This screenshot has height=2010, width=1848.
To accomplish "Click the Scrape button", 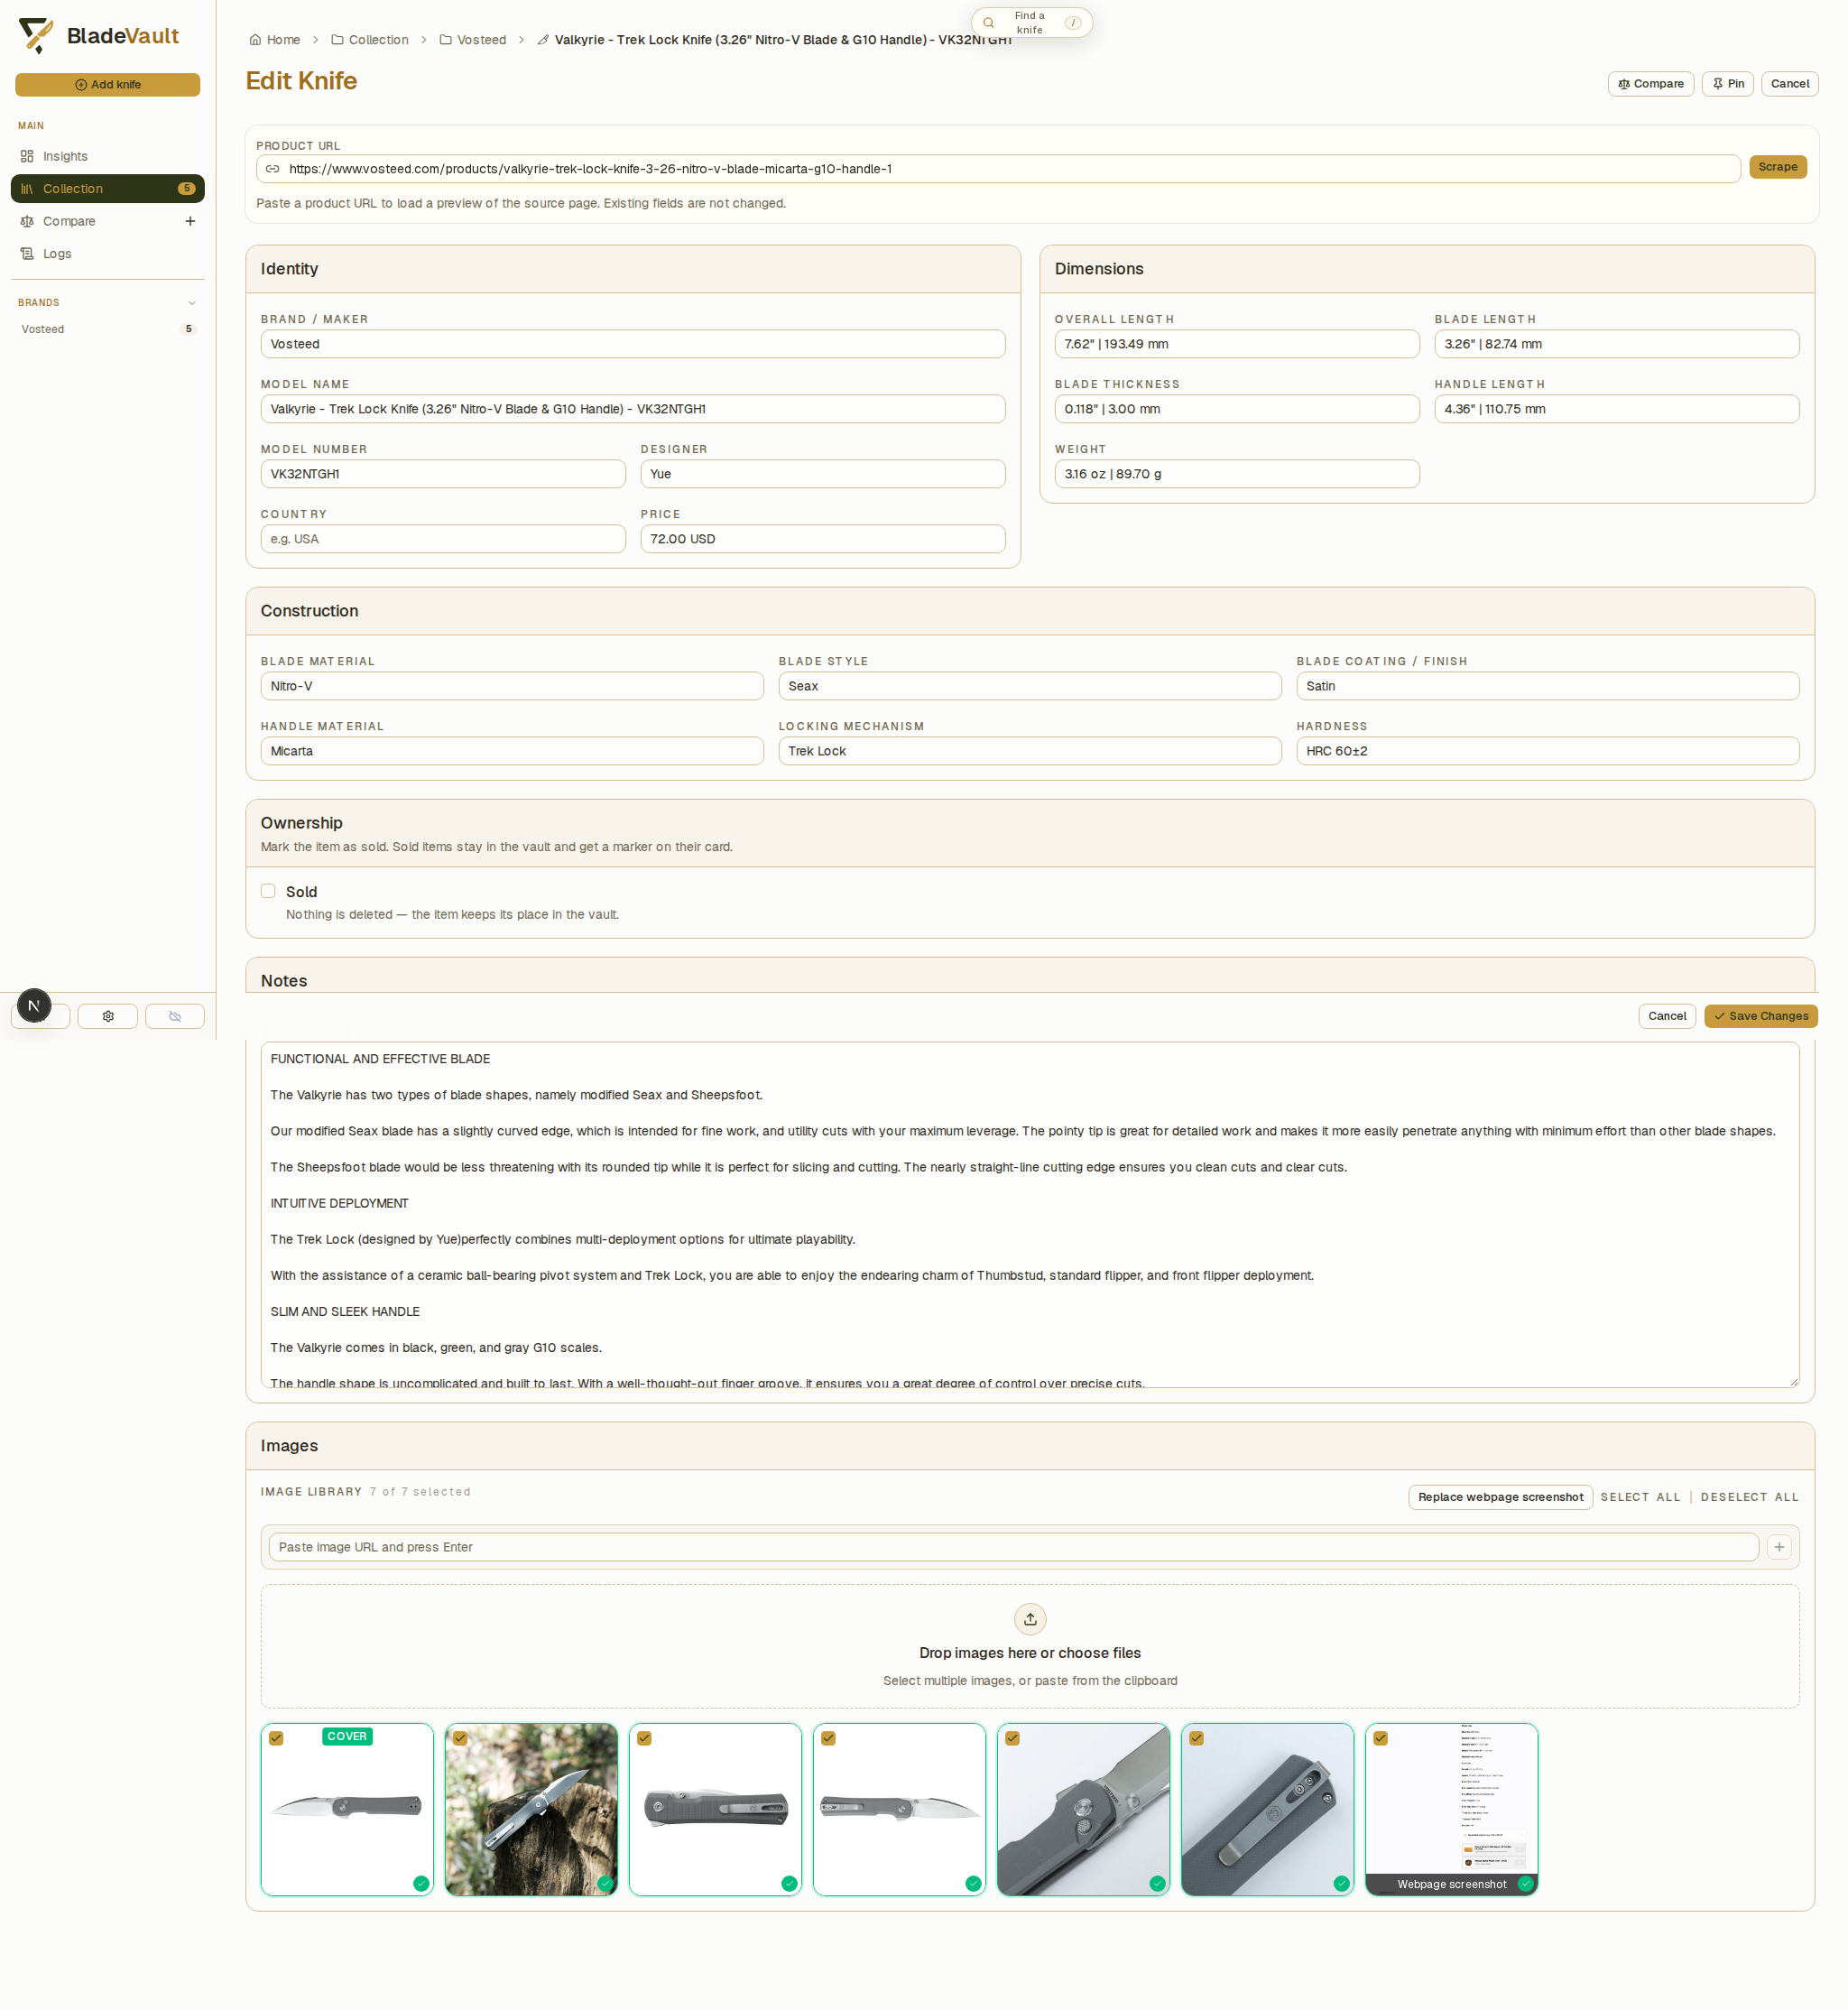I will click(1777, 167).
